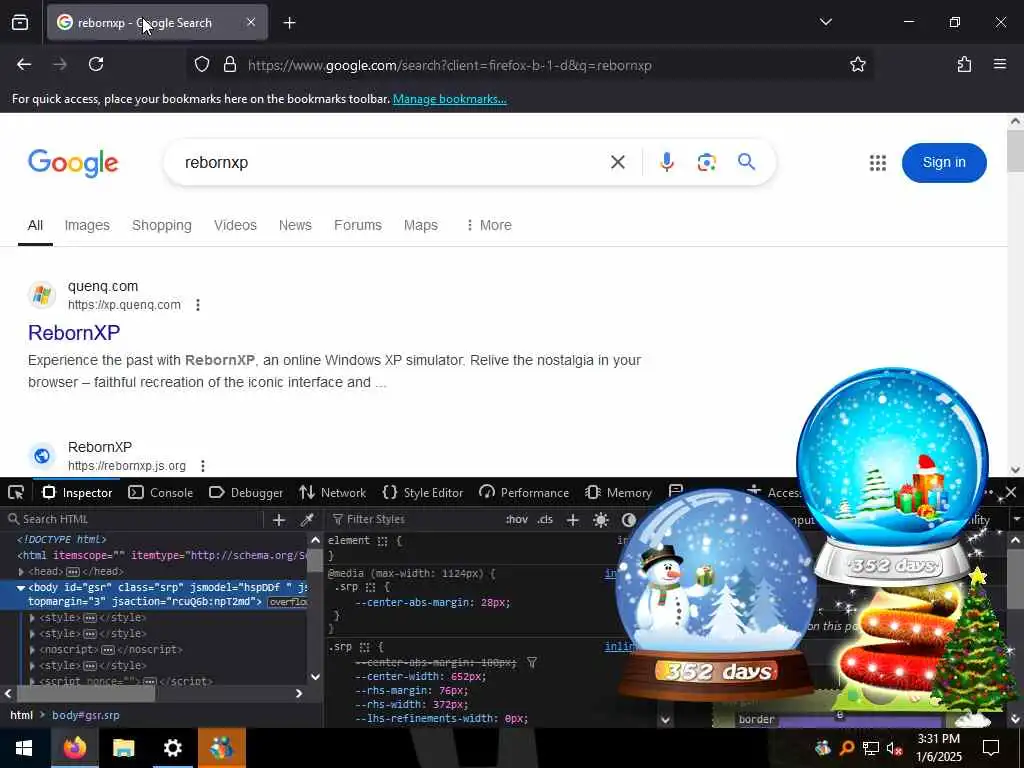
Task: Clear the search query with X
Action: click(618, 162)
